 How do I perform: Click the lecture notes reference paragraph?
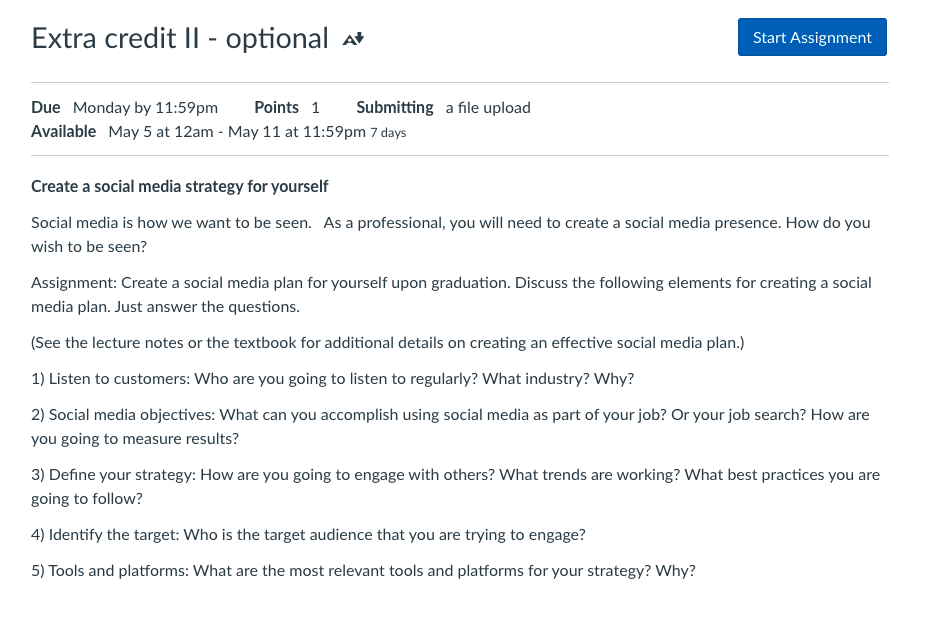pyautogui.click(x=387, y=342)
